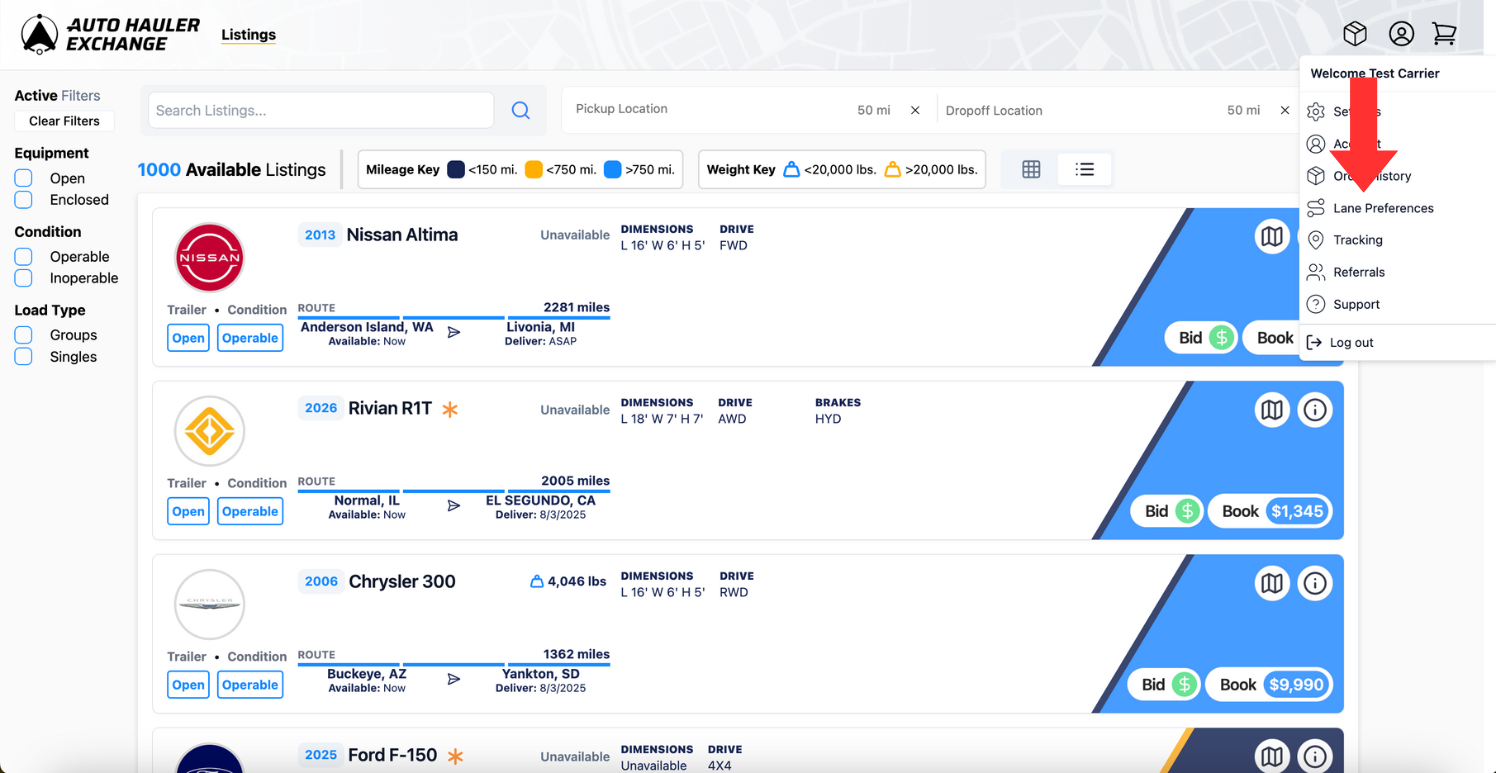
Task: Click the route arrow on Buckeye, AZ route
Action: coord(454,679)
